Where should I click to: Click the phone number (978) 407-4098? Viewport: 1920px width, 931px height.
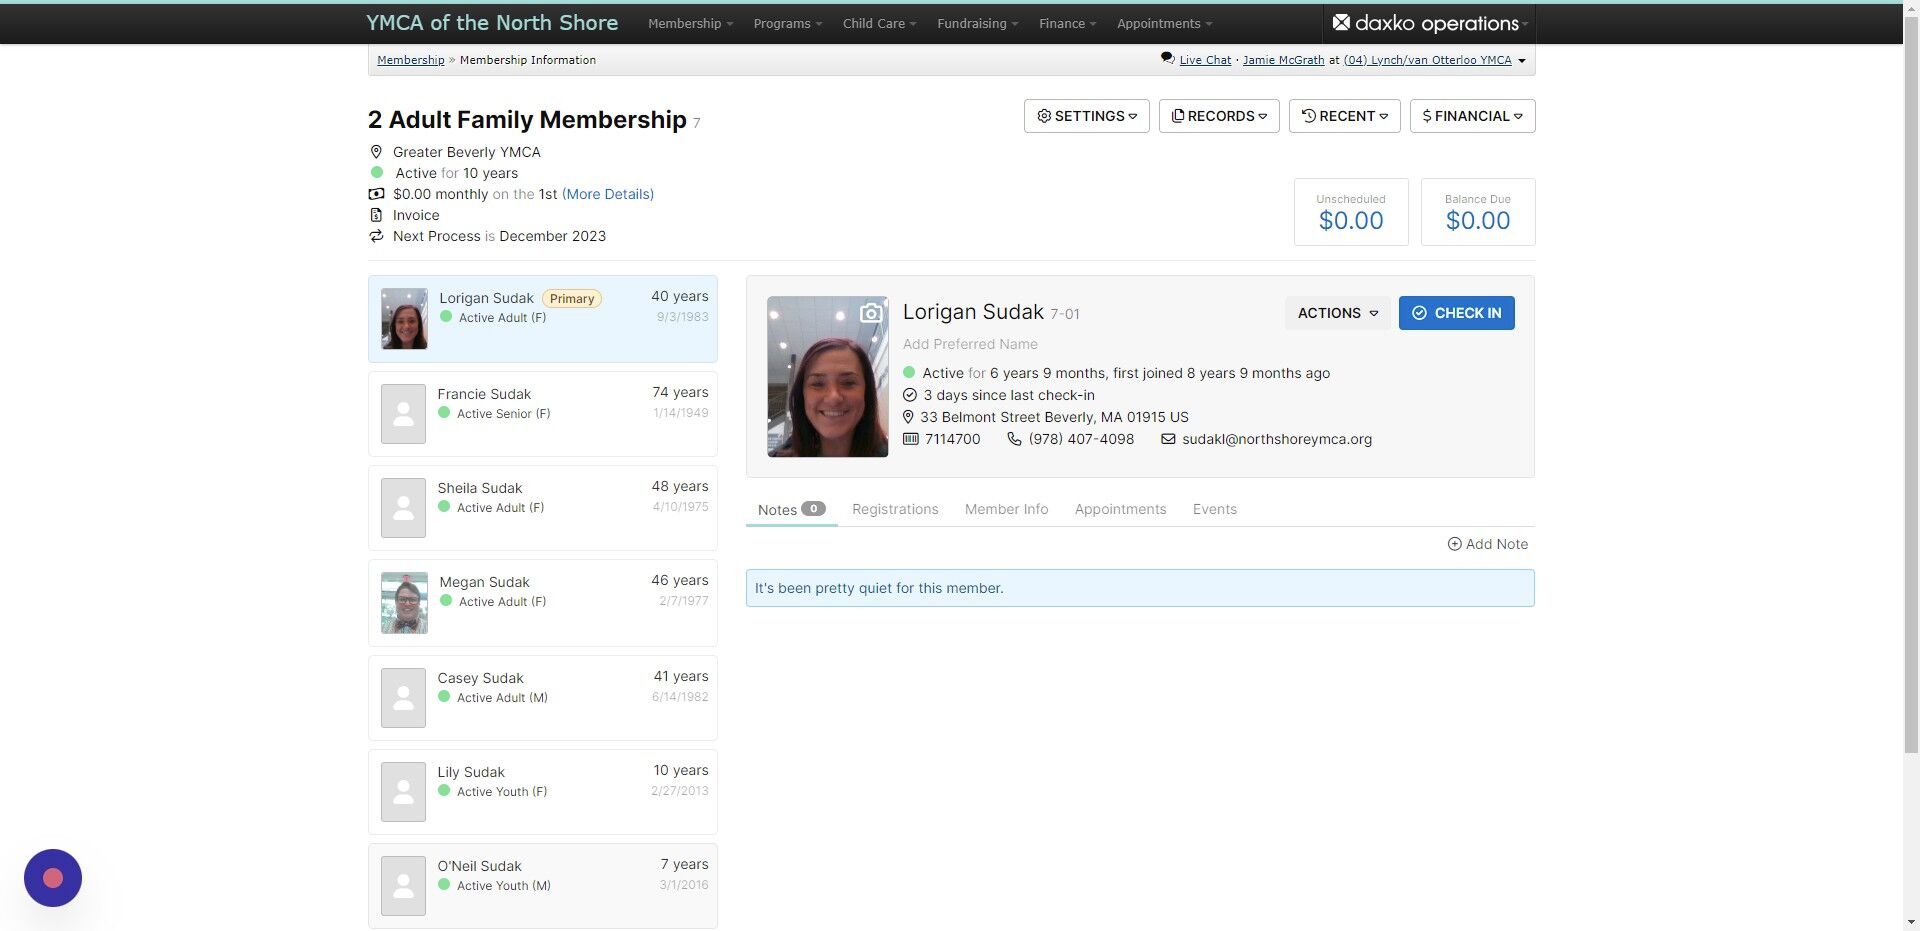1081,439
